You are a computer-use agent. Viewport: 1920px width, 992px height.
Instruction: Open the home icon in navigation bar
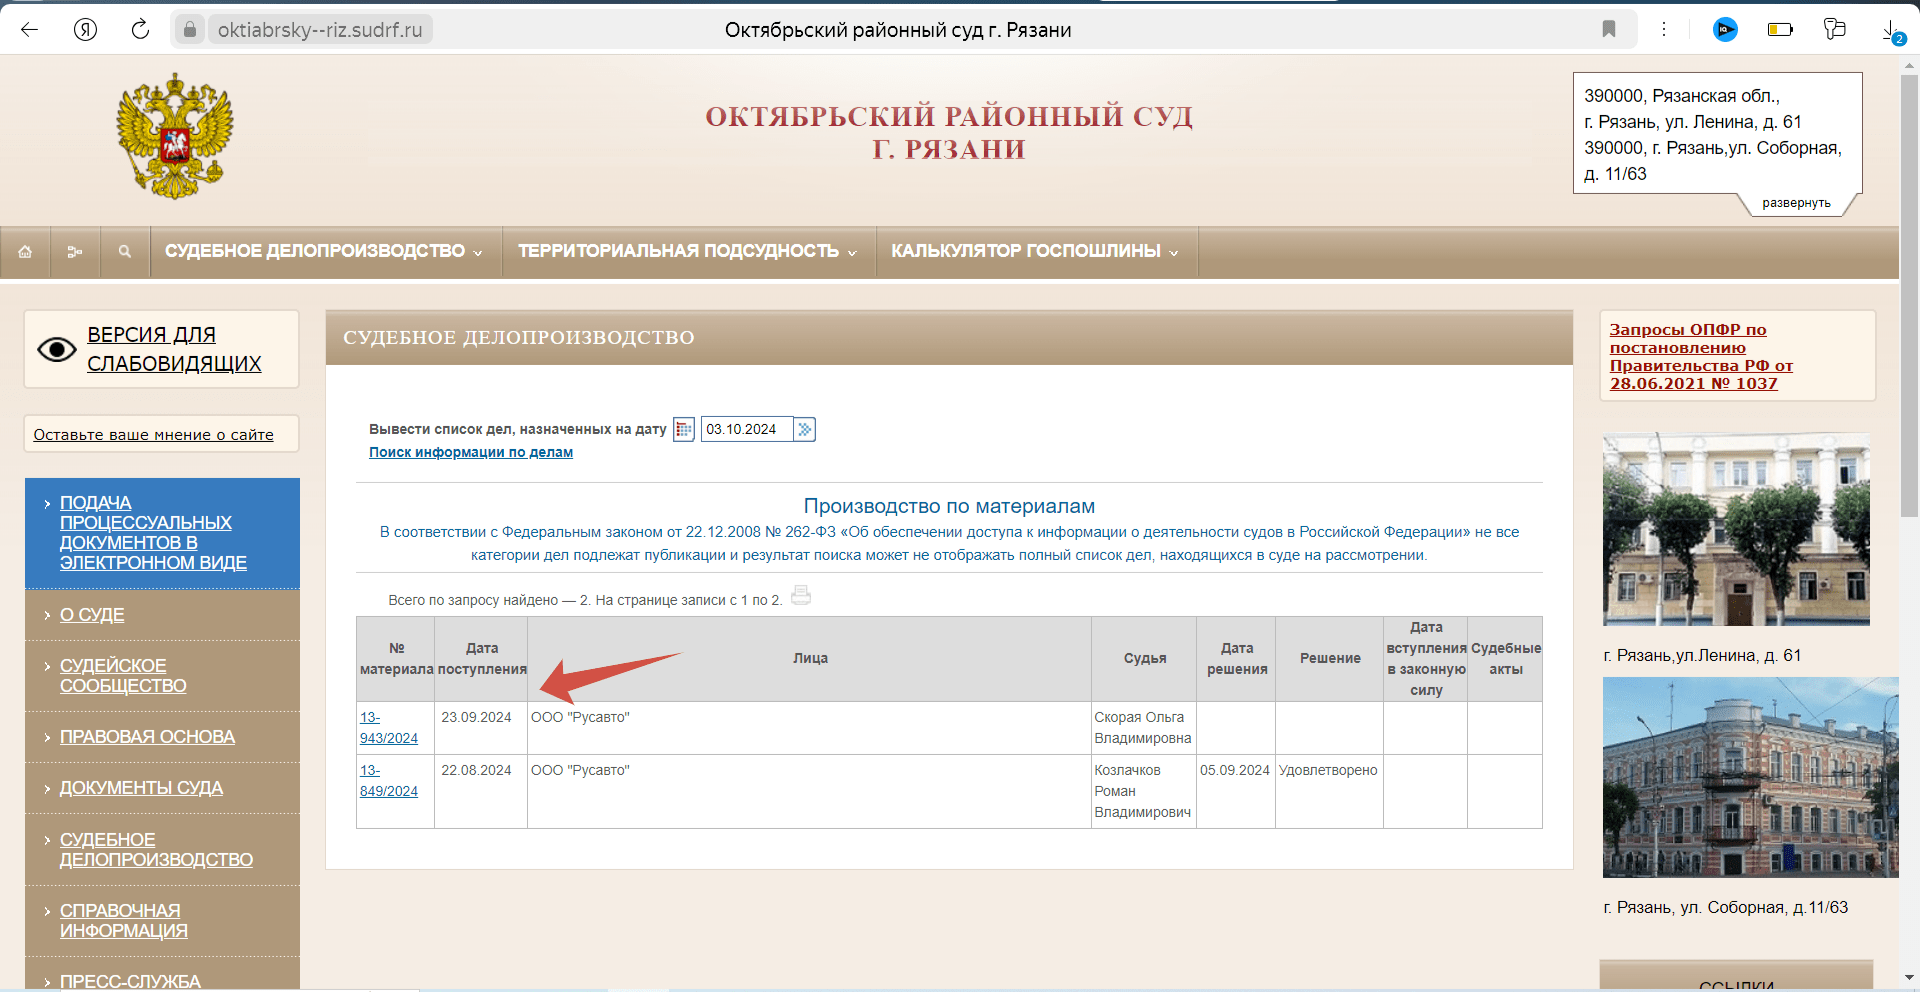click(25, 252)
